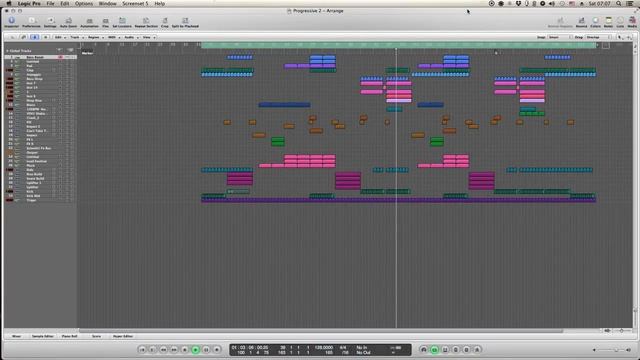Open the Lists panel icon

620,22
